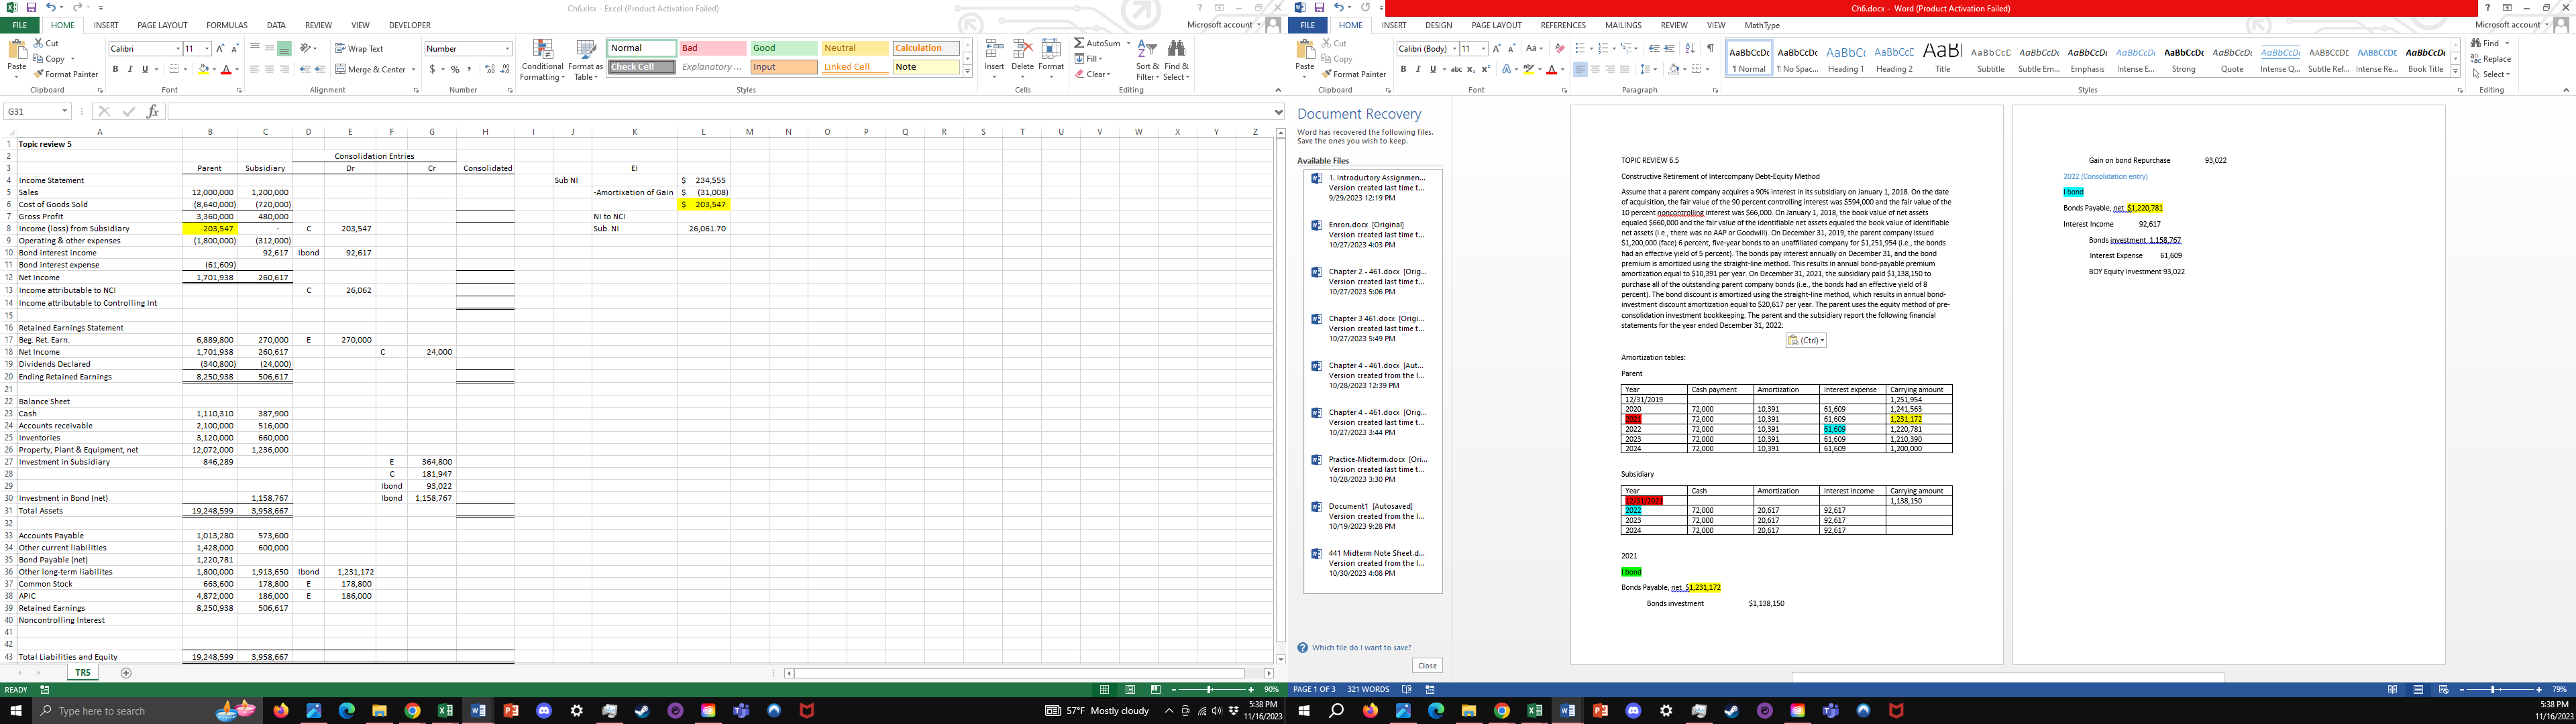
Task: Click the Document Recovery Close button
Action: tap(1427, 665)
